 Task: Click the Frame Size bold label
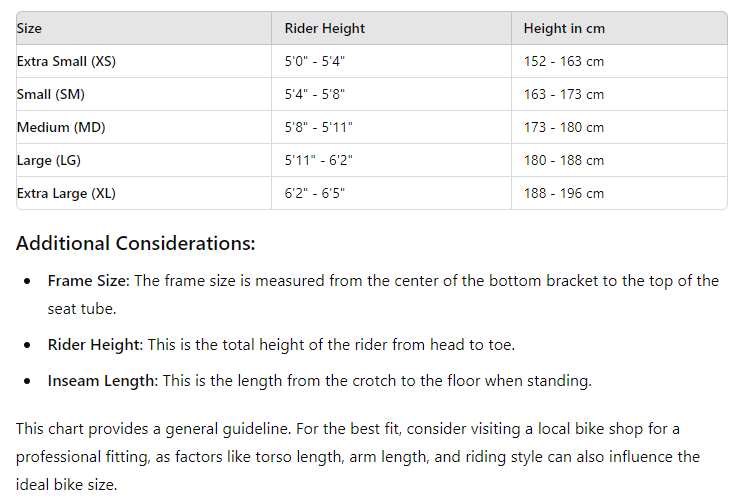tap(88, 281)
